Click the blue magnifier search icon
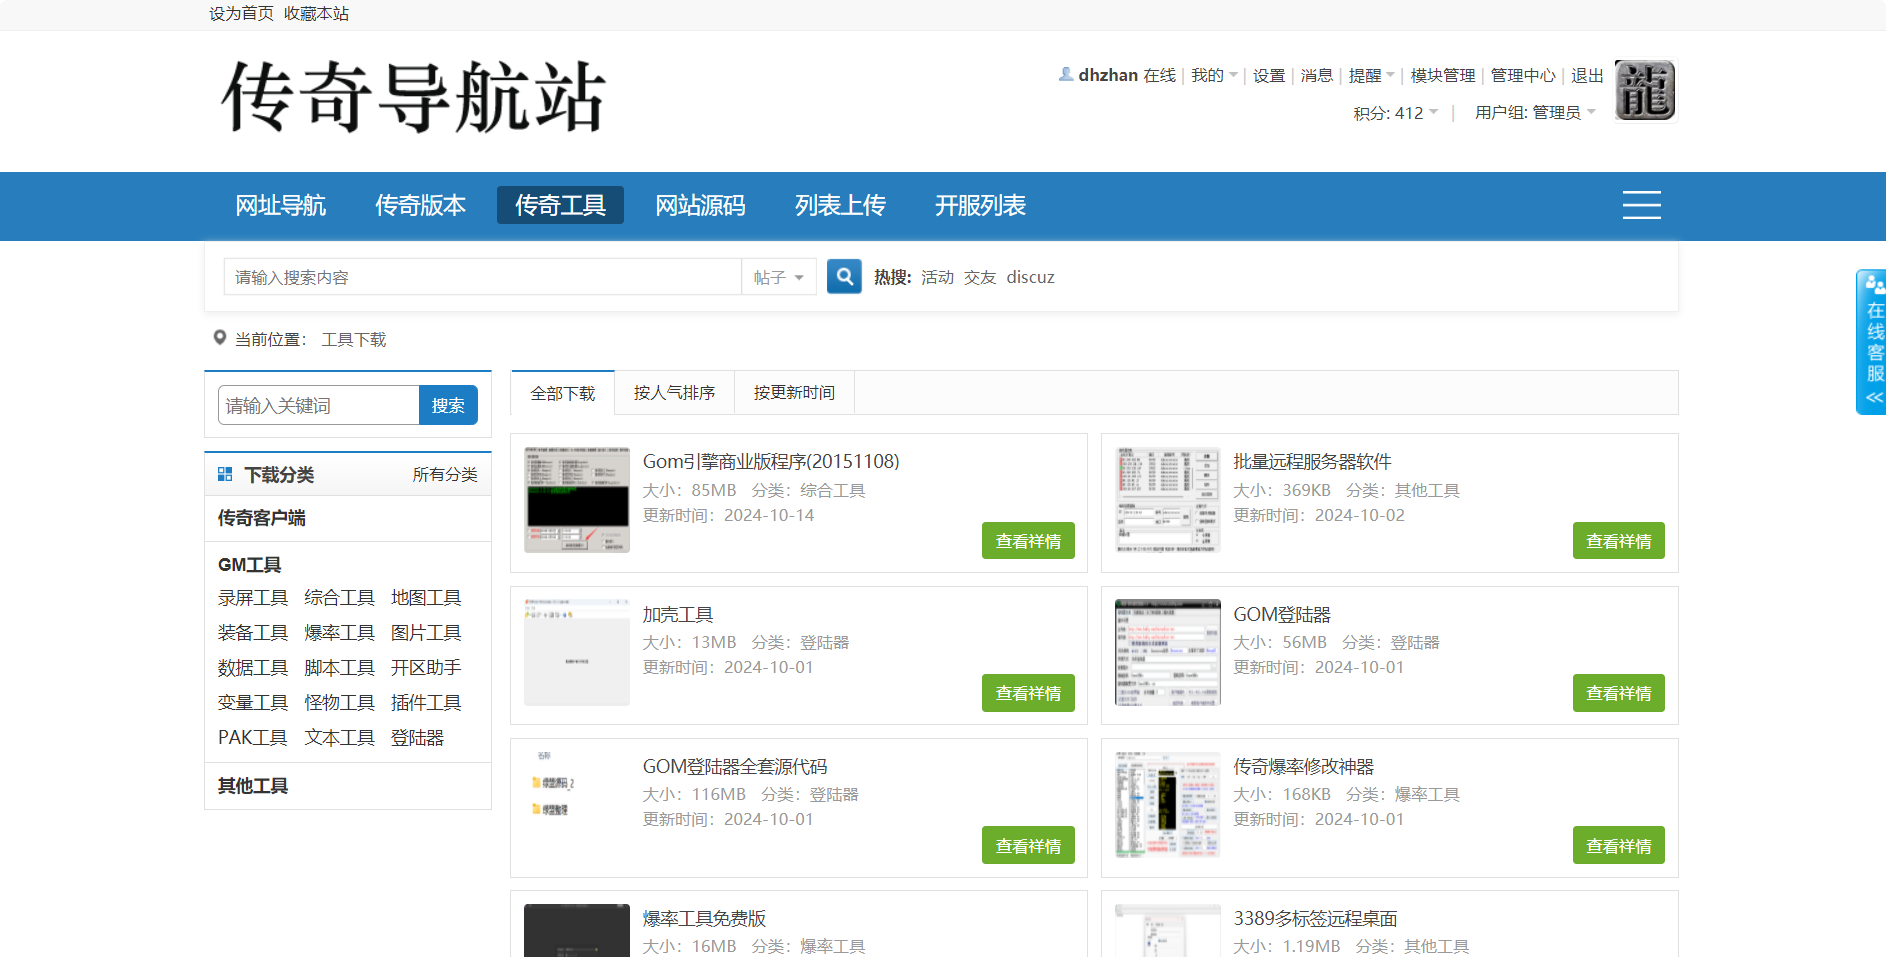Screen dimensions: 1886x957 tap(844, 277)
